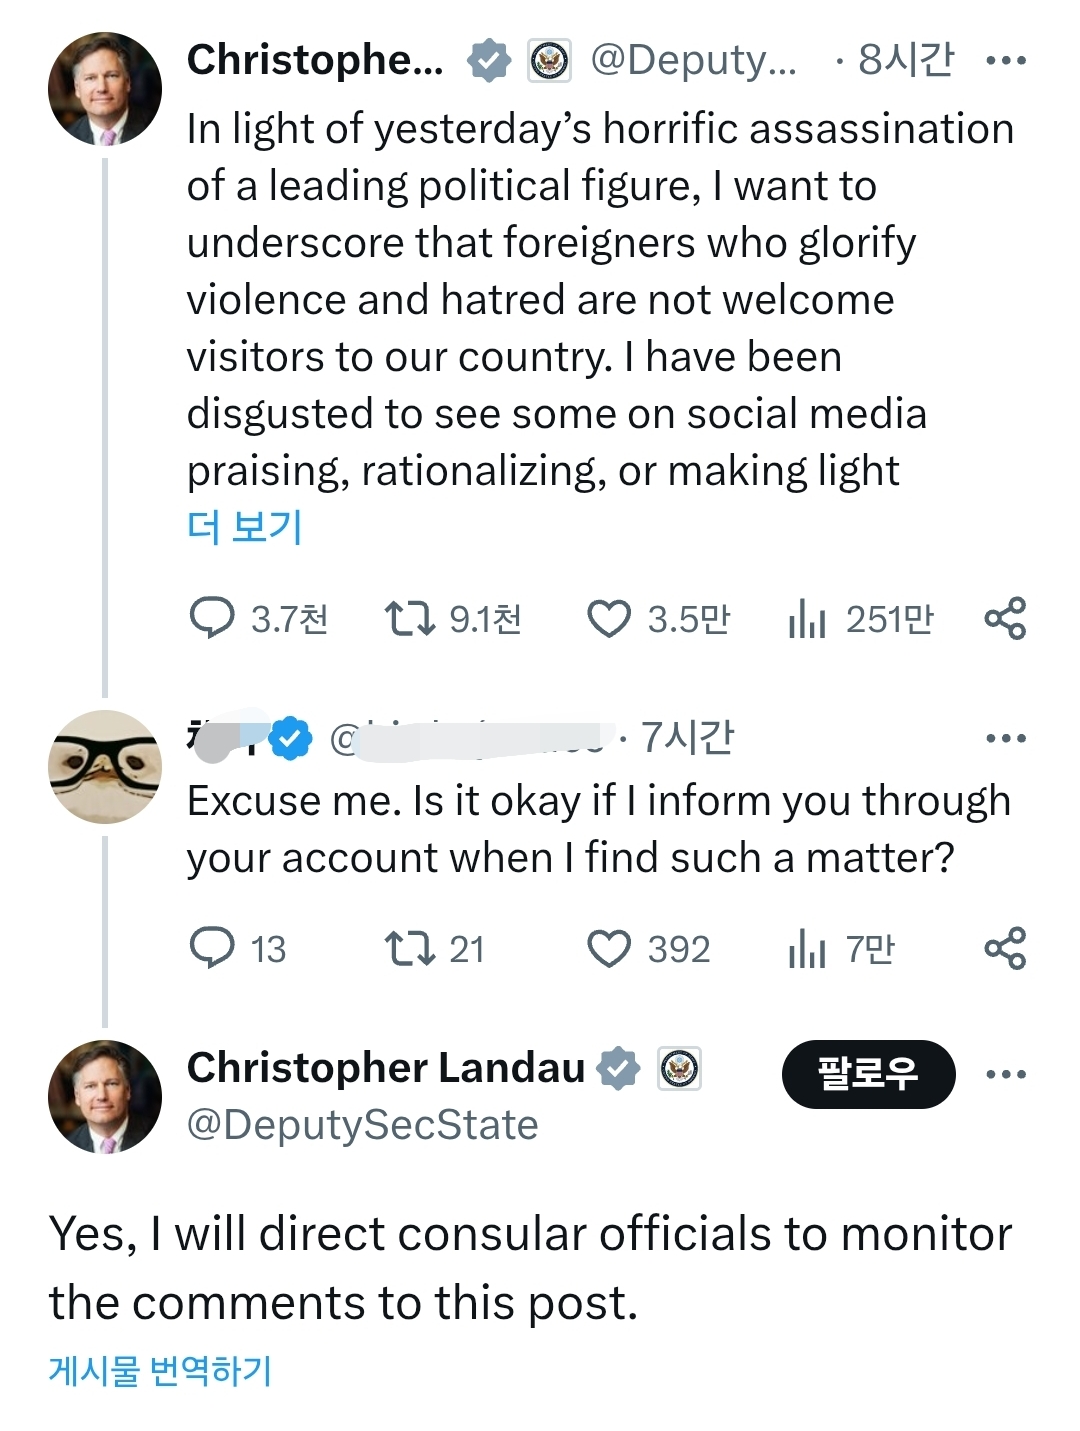Translate the post via 게시물 번역하기
Image resolution: width=1080 pixels, height=1431 pixels.
(x=160, y=1370)
